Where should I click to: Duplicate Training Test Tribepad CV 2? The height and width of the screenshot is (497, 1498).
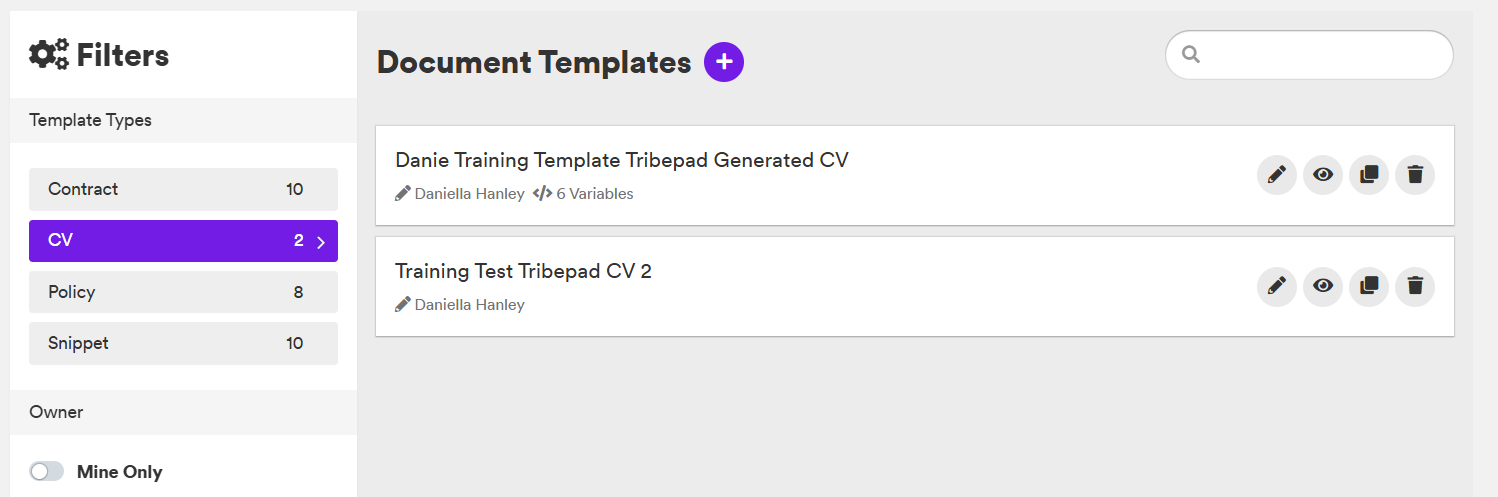(x=1369, y=286)
